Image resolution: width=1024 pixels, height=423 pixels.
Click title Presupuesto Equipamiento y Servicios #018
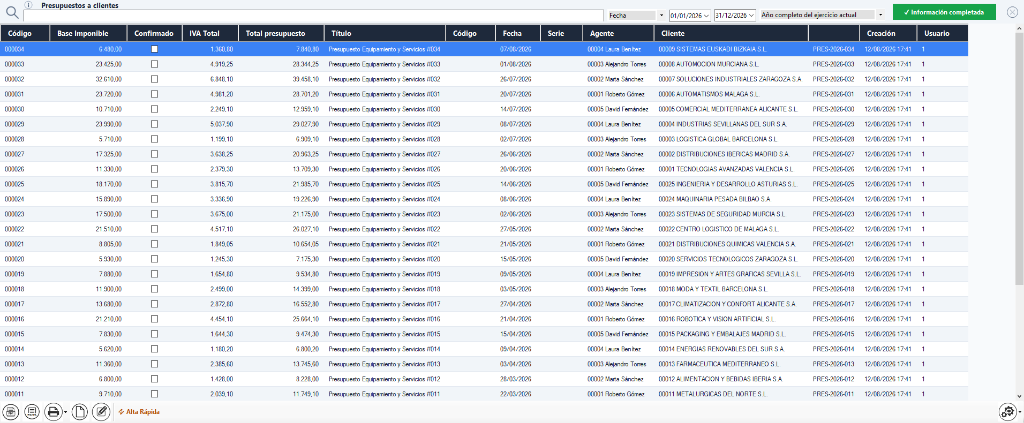point(384,289)
